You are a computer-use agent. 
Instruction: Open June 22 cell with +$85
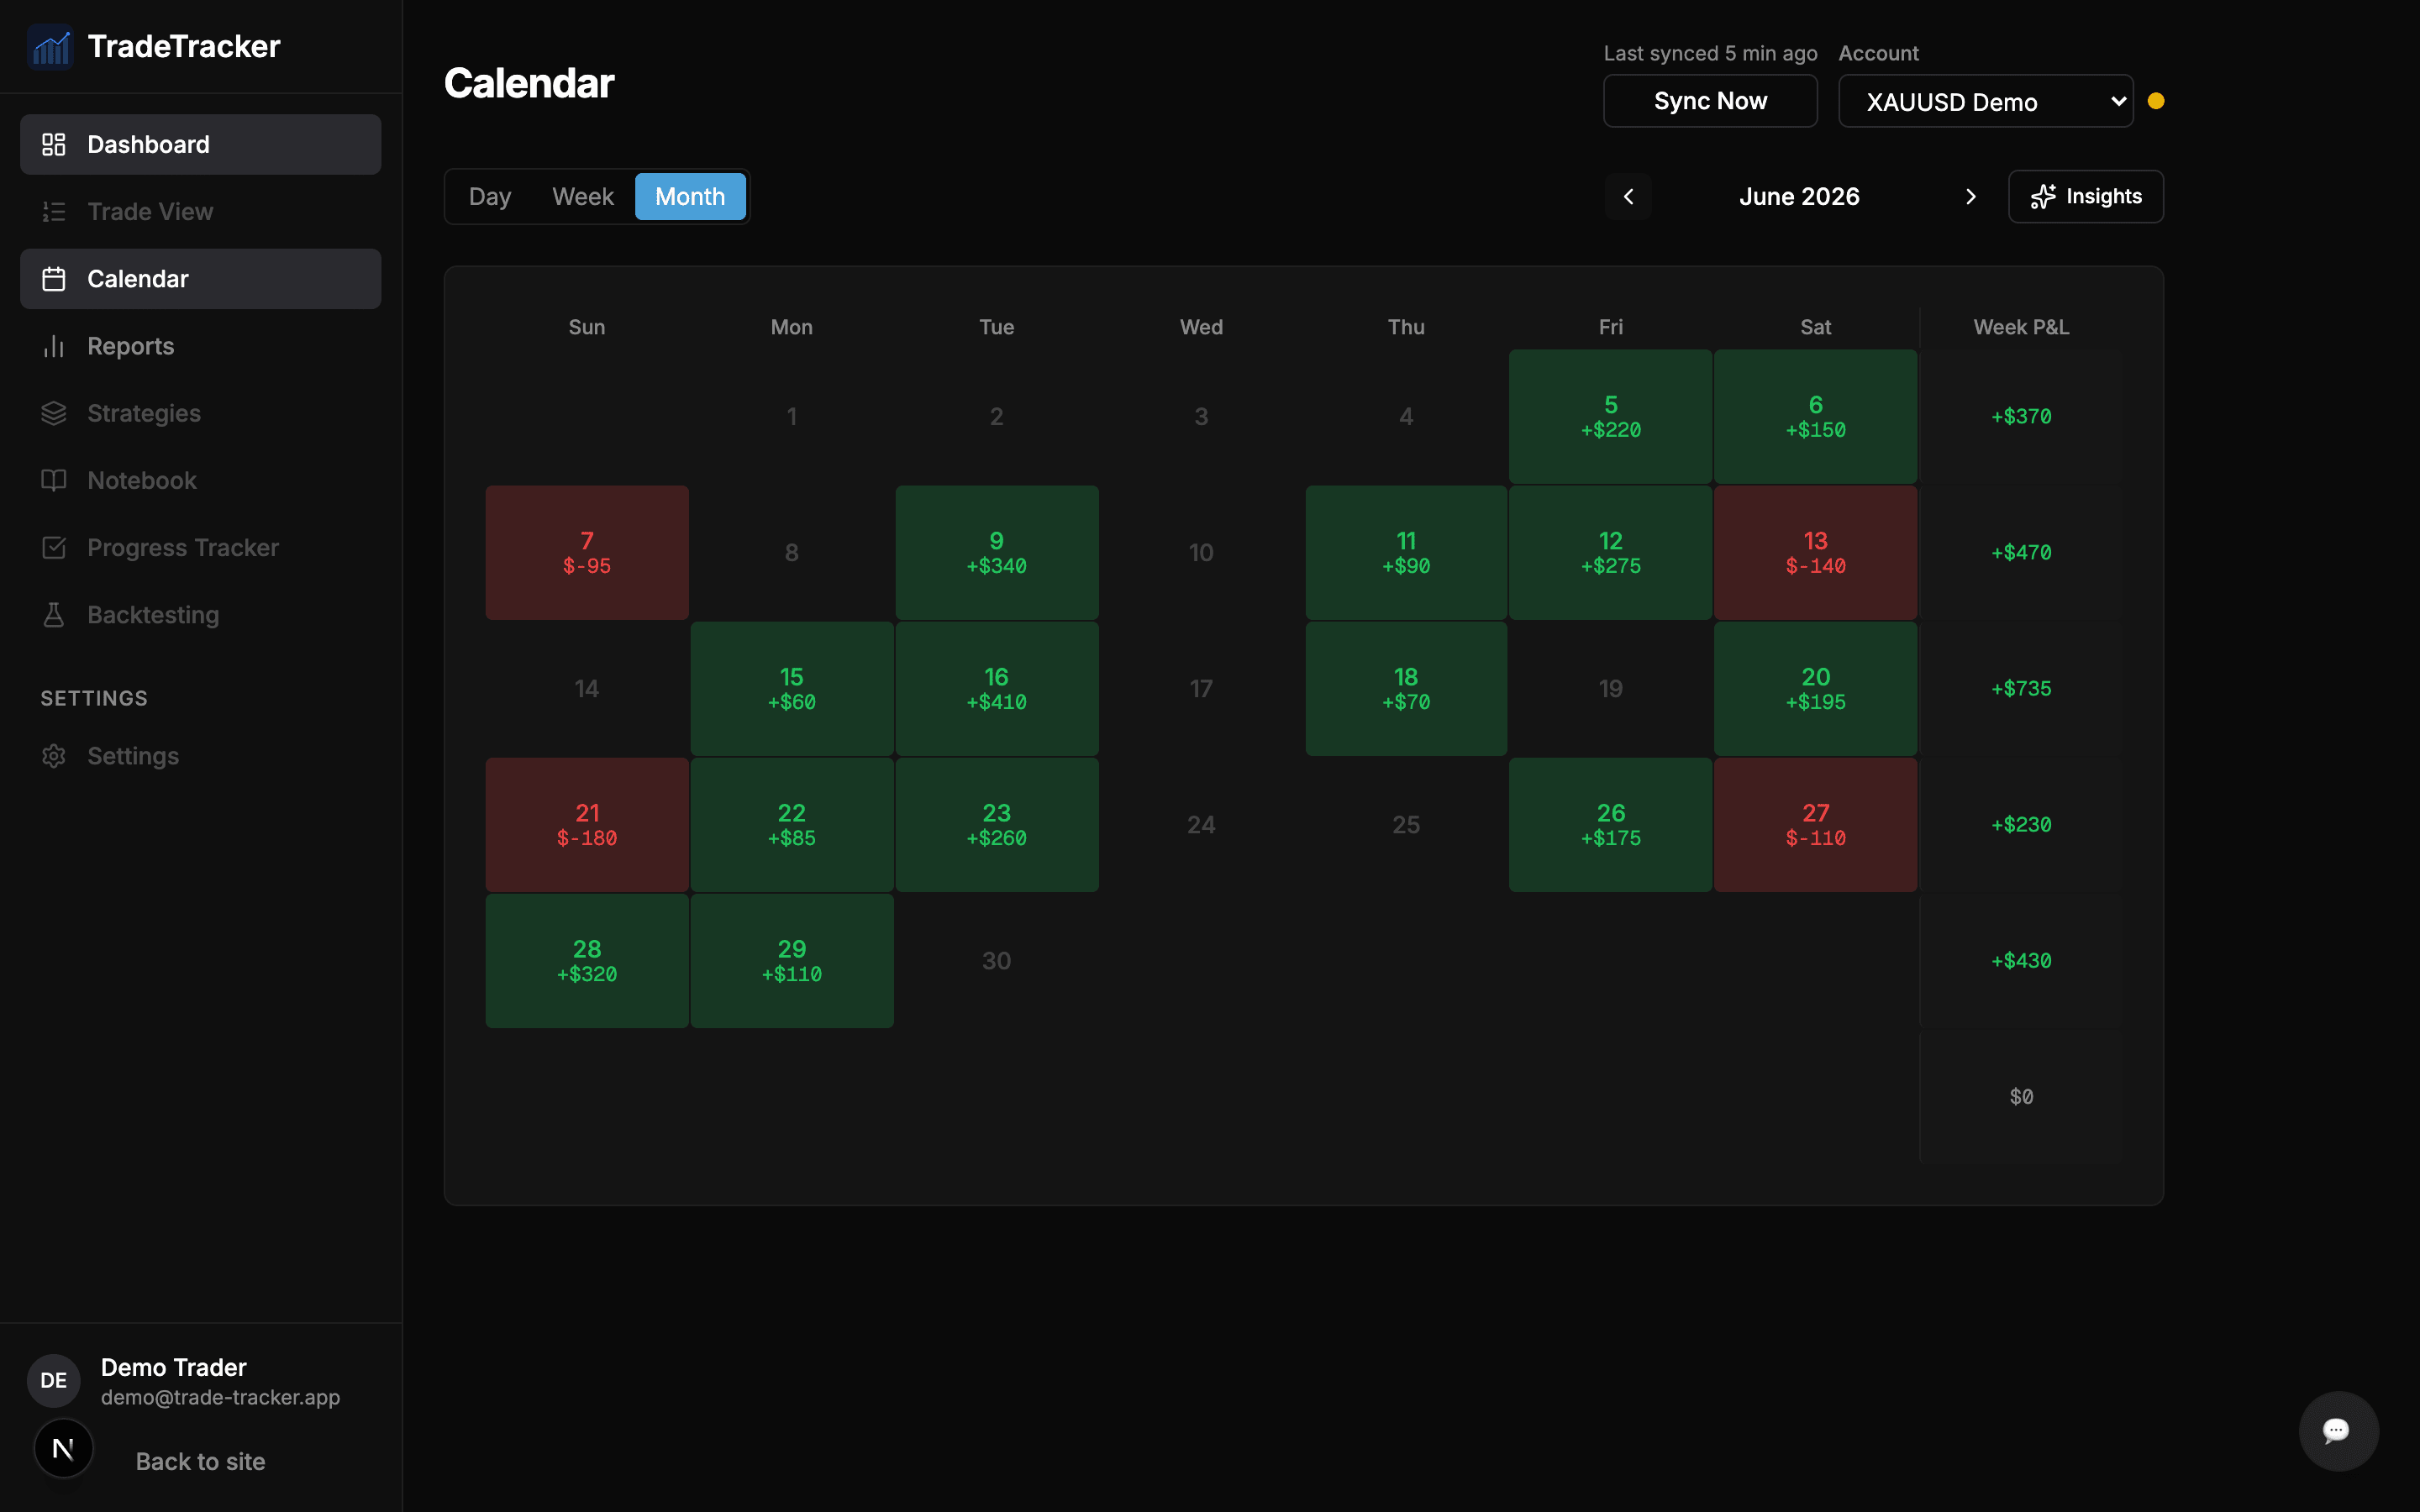tap(792, 825)
